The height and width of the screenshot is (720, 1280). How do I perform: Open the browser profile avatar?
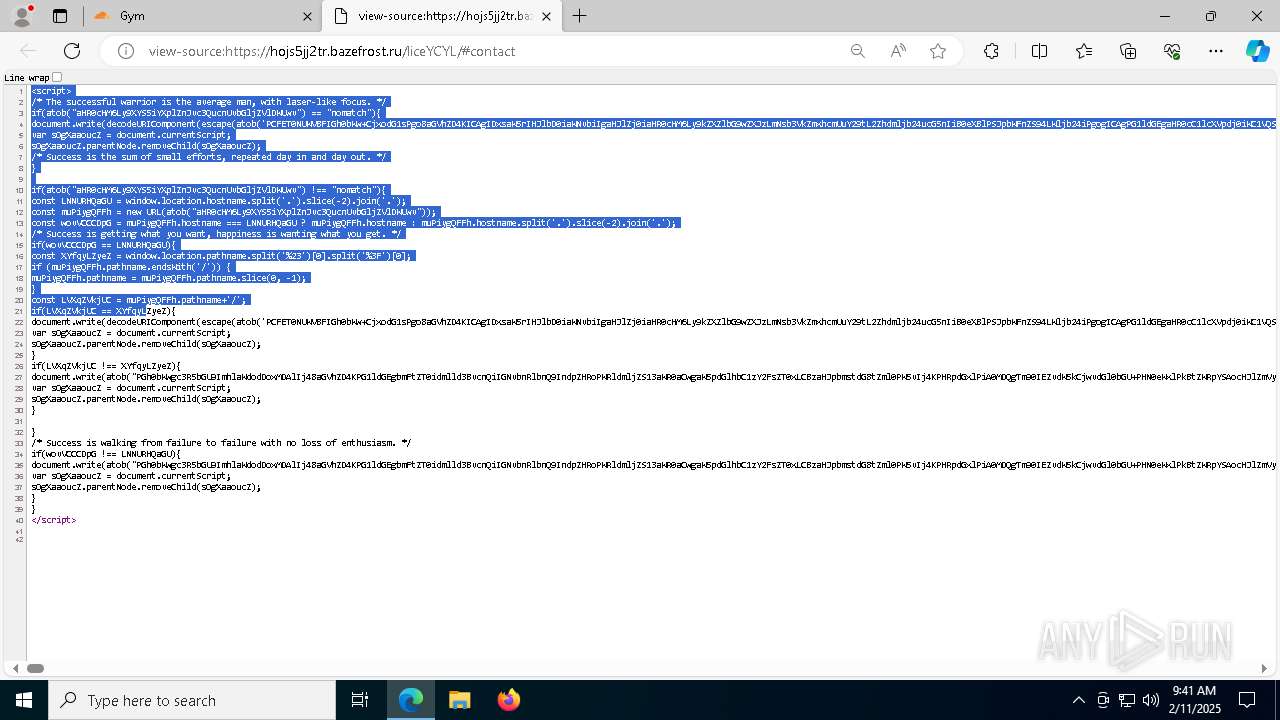(x=21, y=16)
